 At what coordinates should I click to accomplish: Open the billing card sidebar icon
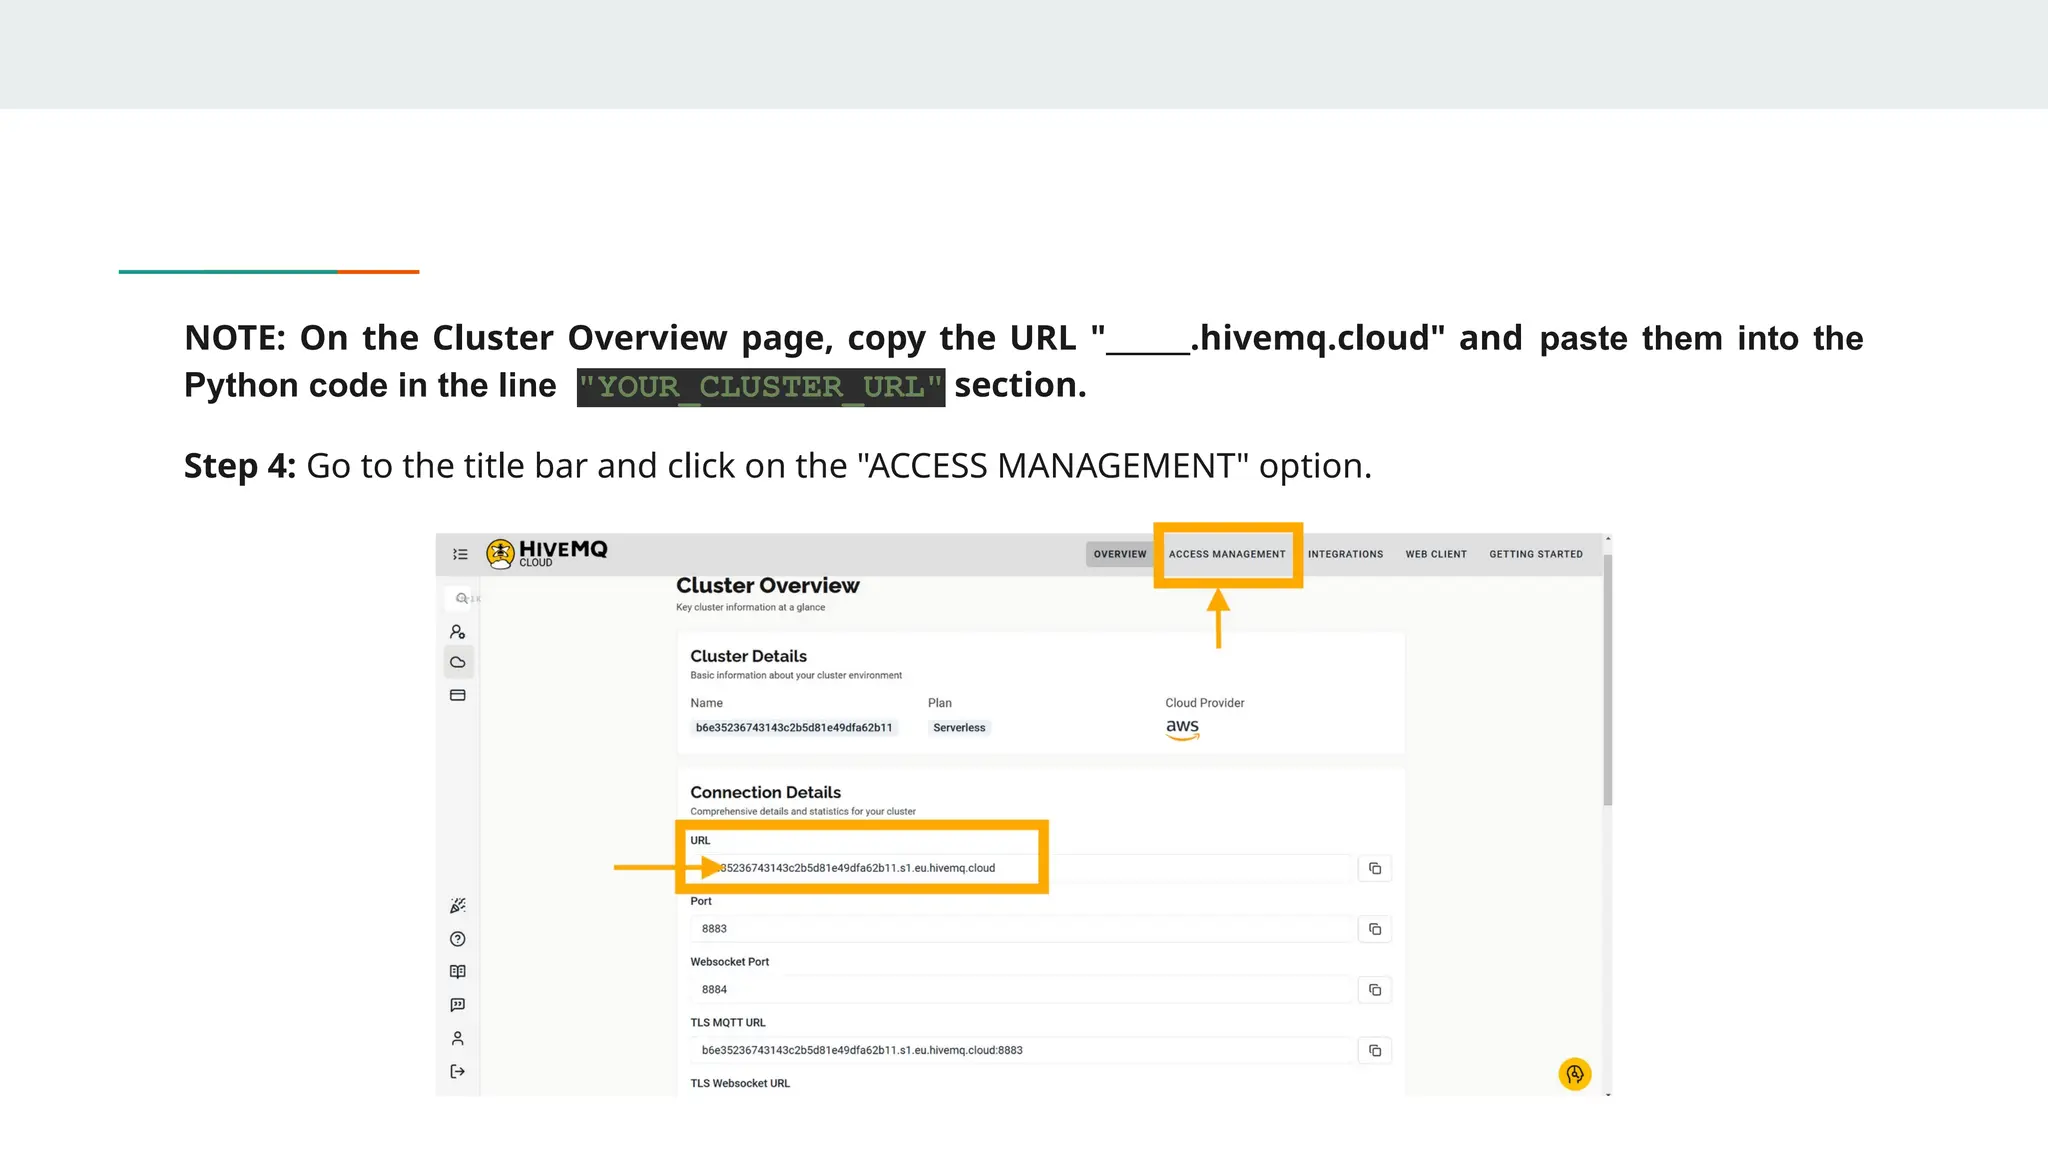[458, 695]
